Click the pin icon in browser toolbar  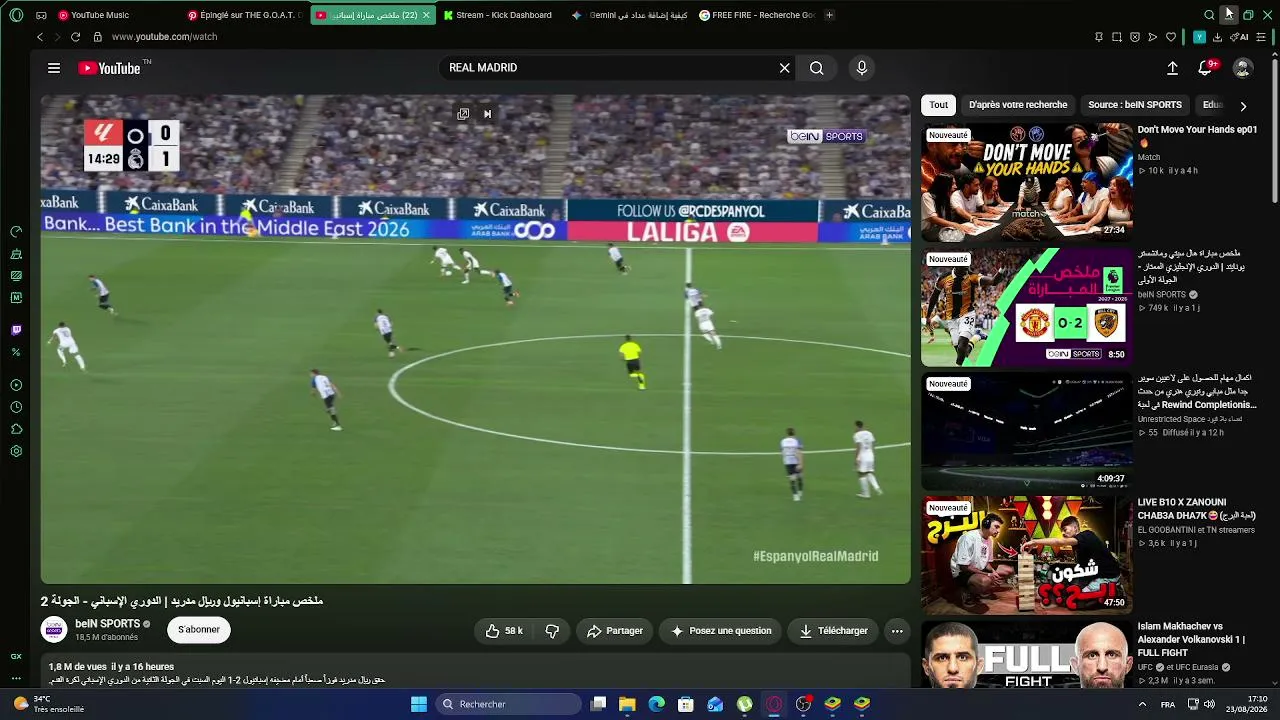pos(1099,37)
